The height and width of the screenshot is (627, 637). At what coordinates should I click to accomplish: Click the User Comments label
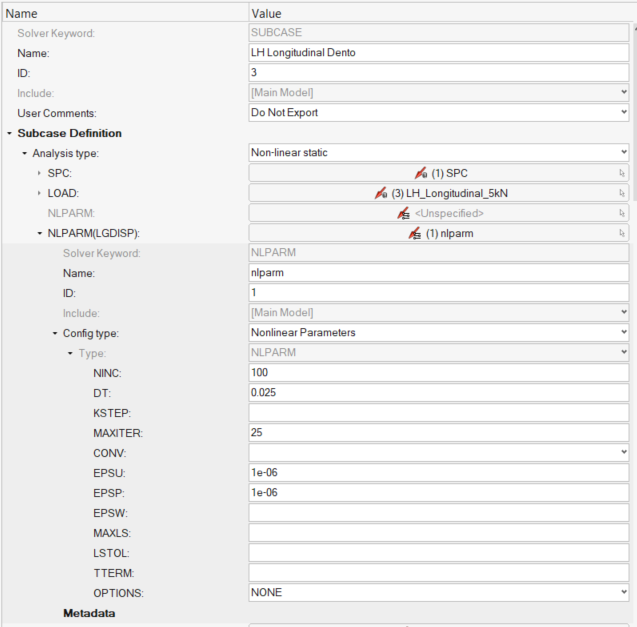(57, 113)
